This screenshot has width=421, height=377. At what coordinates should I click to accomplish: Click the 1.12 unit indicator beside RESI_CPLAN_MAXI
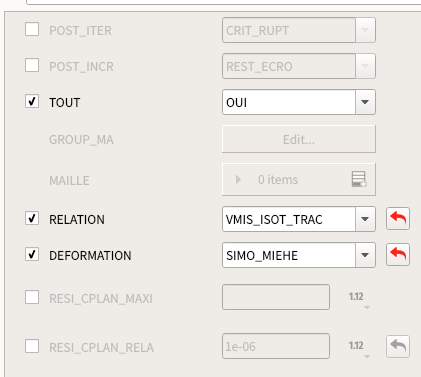(358, 298)
